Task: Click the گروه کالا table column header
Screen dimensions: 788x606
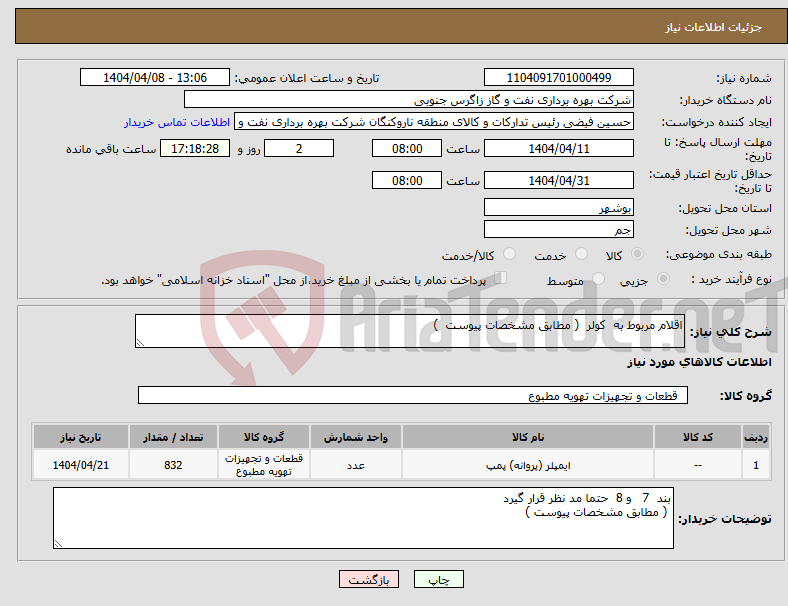Action: pyautogui.click(x=264, y=437)
